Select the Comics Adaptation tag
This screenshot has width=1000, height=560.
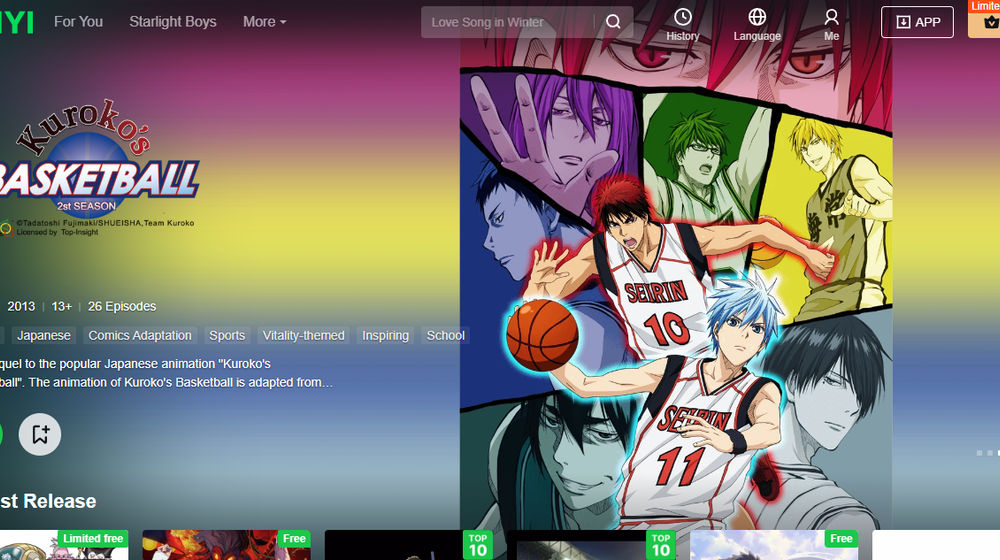click(140, 335)
